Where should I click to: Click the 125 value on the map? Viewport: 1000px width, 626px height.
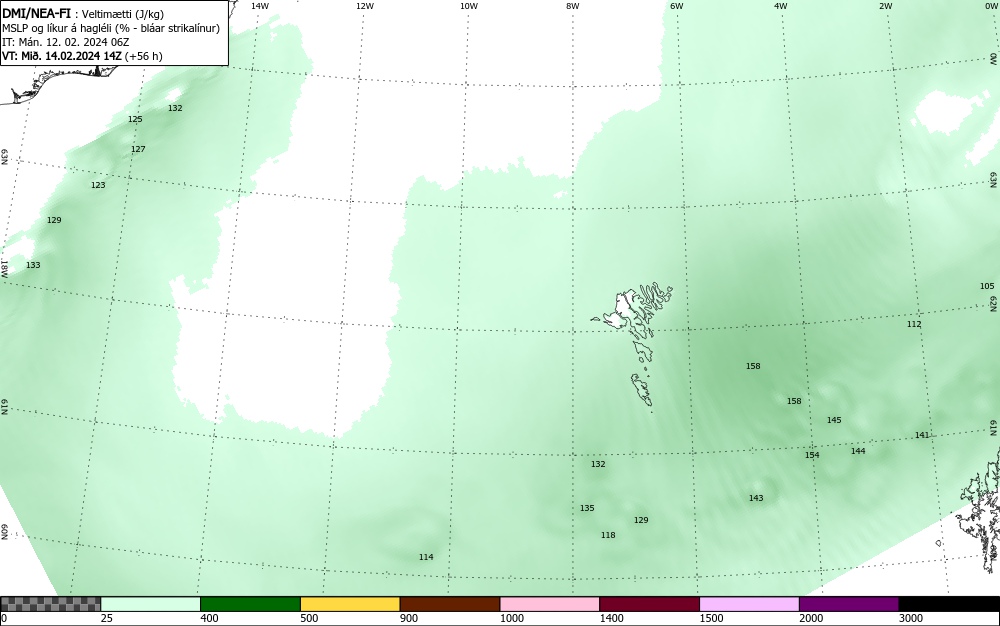[135, 119]
